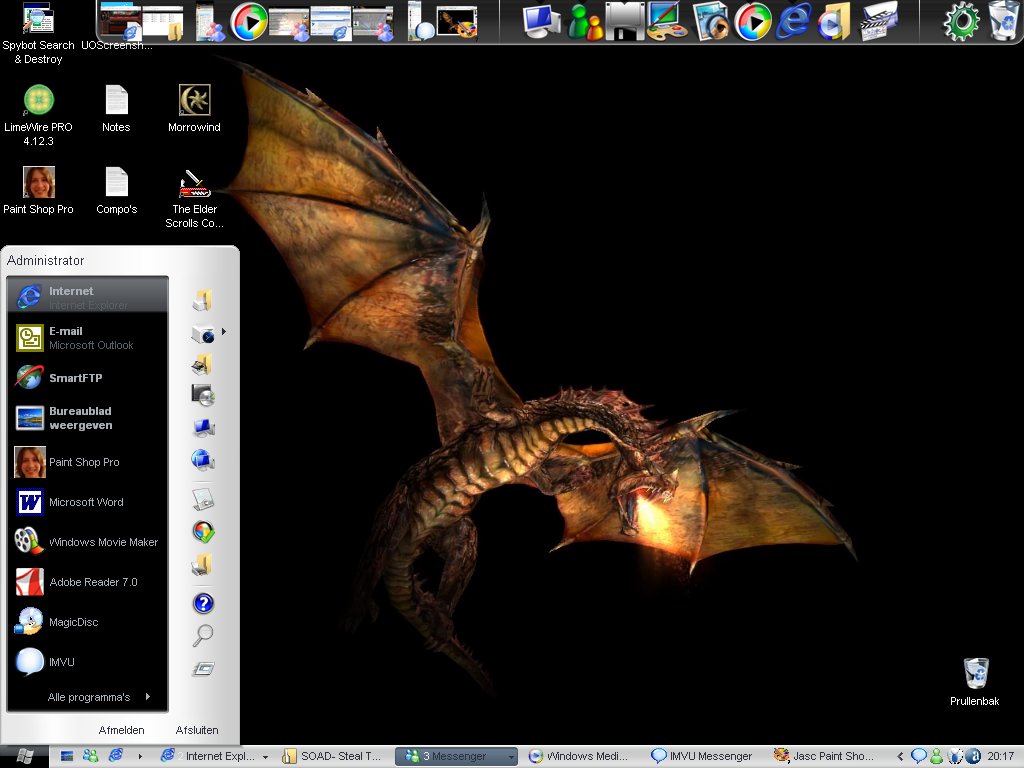The image size is (1024, 768).
Task: Open Internet Explorer from the Start menu
Action: [x=88, y=296]
